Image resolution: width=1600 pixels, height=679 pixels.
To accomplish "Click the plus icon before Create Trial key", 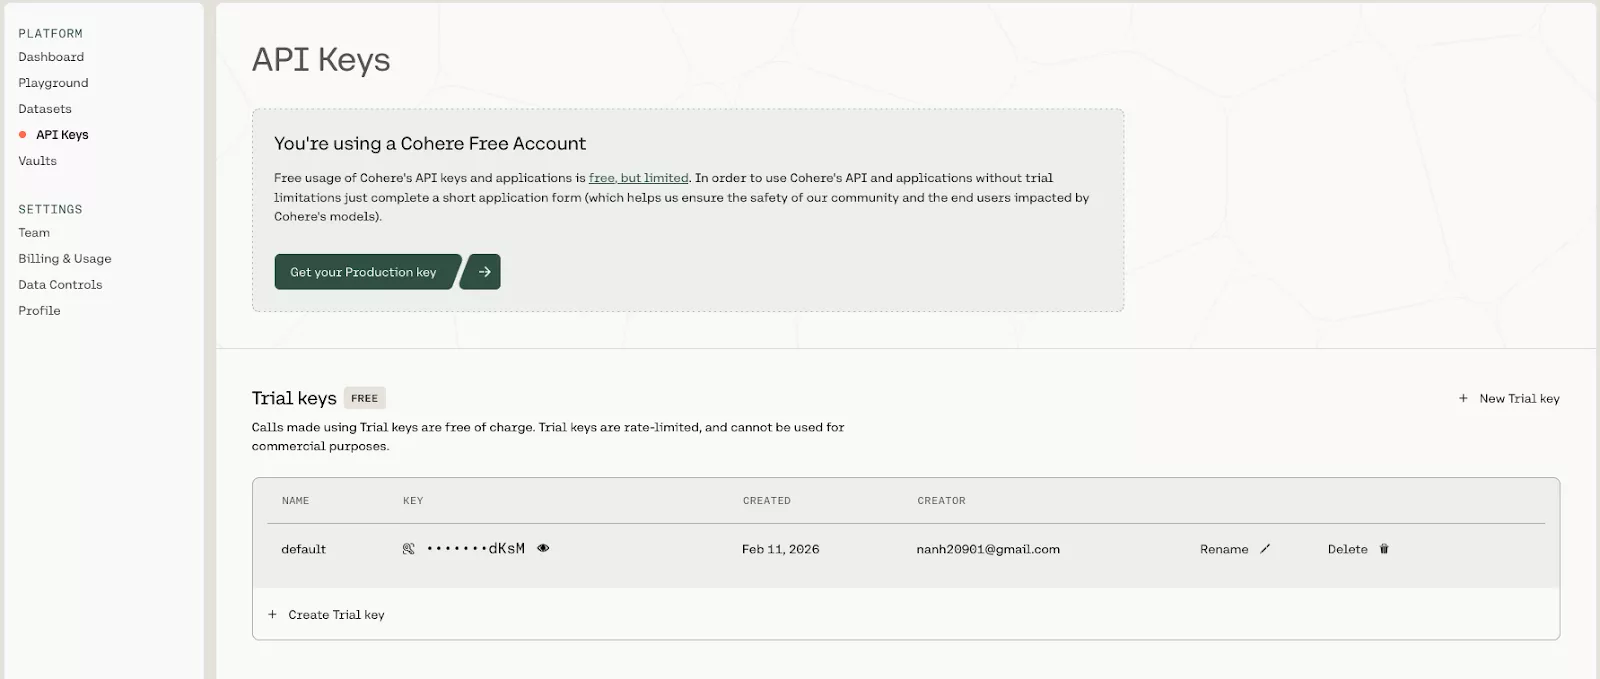I will coord(272,615).
